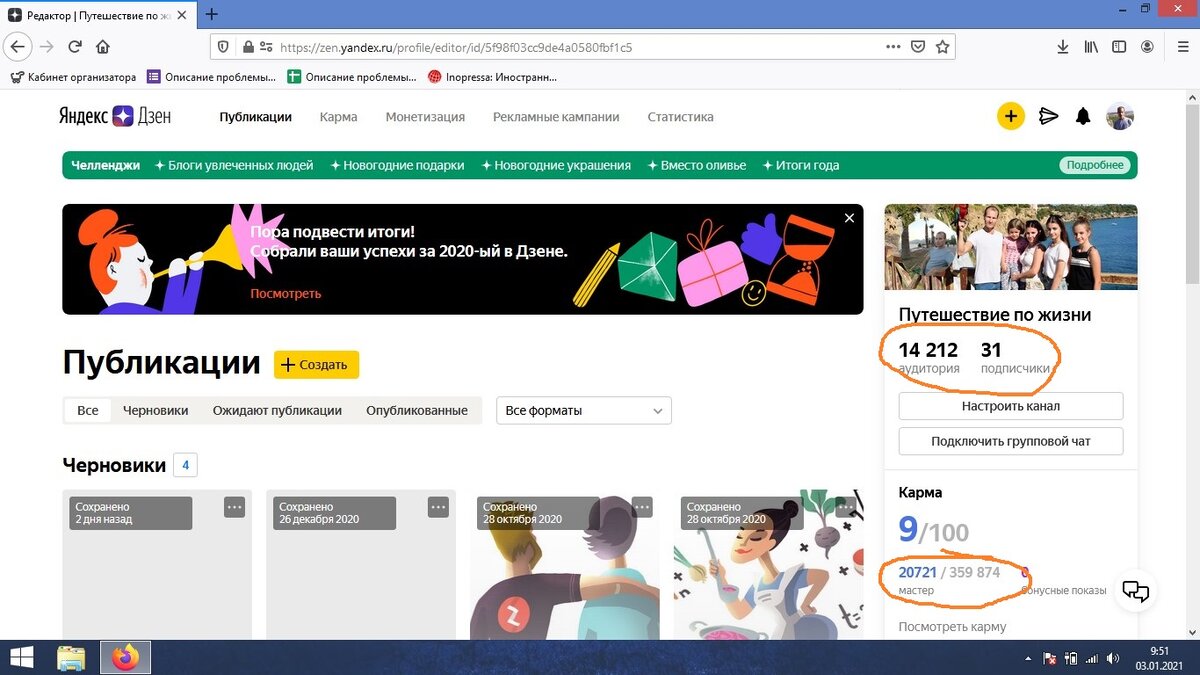Open the notifications bell
1200x675 pixels.
(x=1083, y=116)
